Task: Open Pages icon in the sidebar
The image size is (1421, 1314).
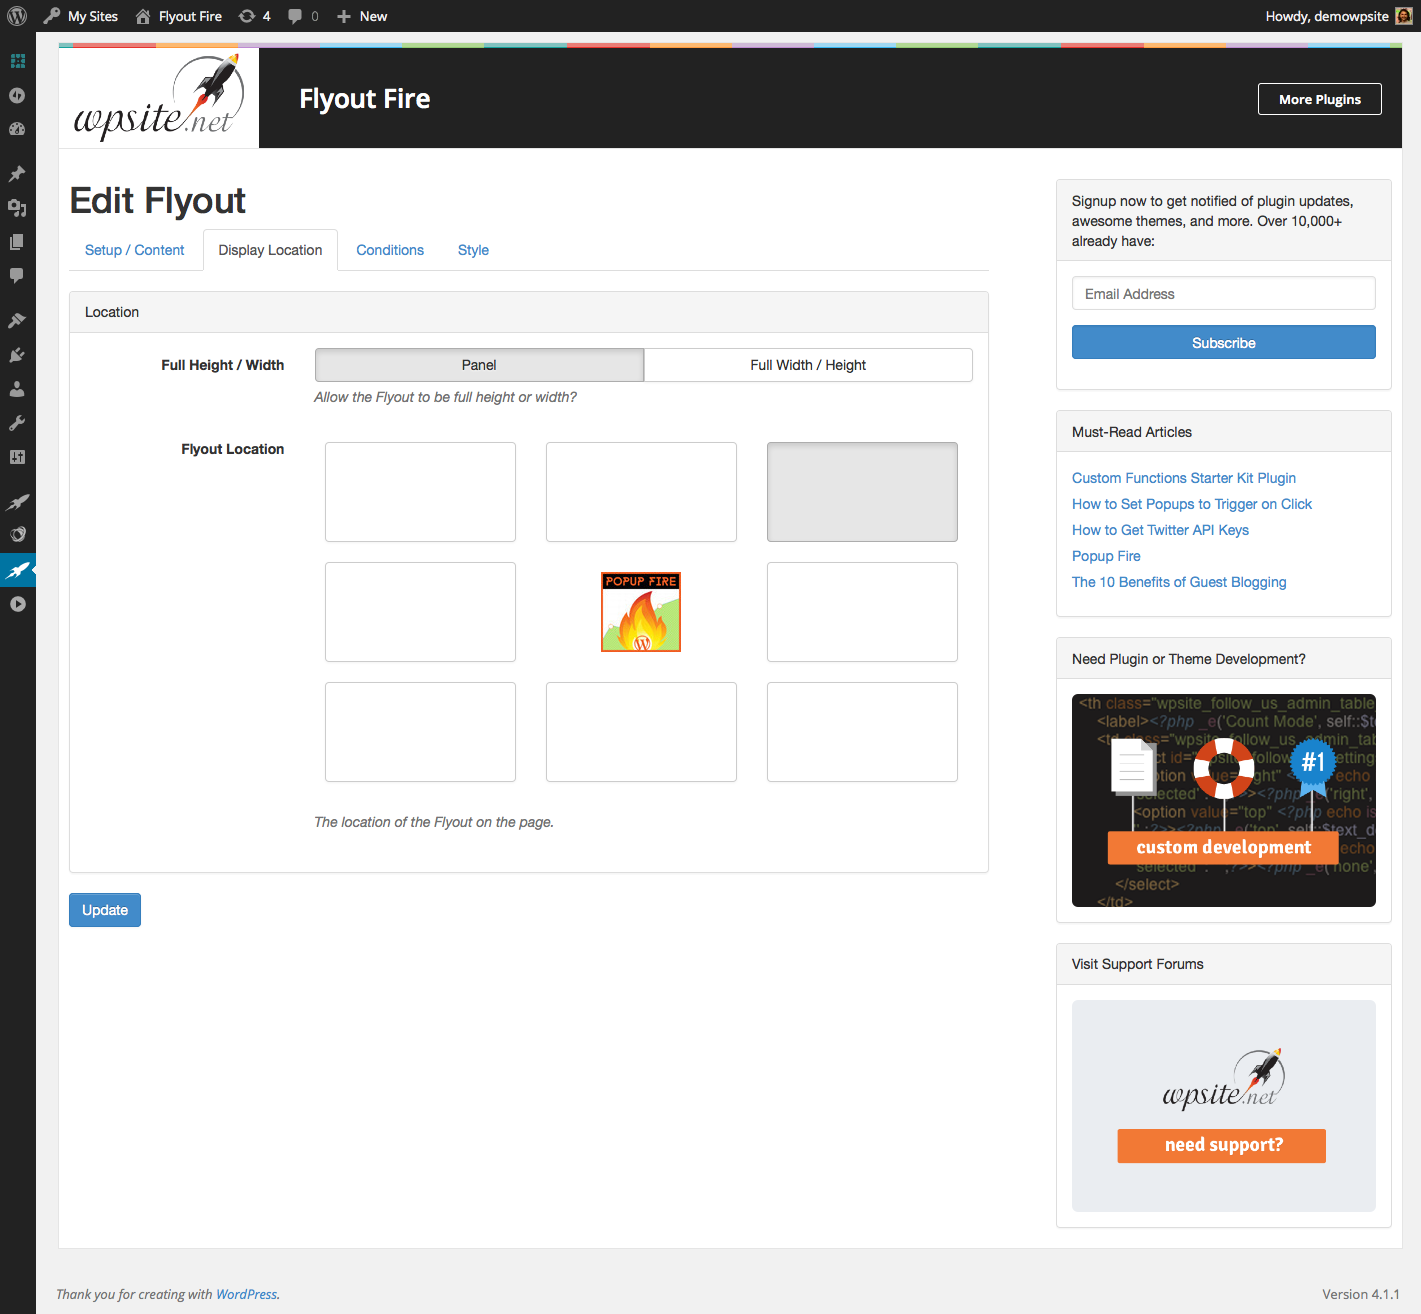Action: pos(17,242)
